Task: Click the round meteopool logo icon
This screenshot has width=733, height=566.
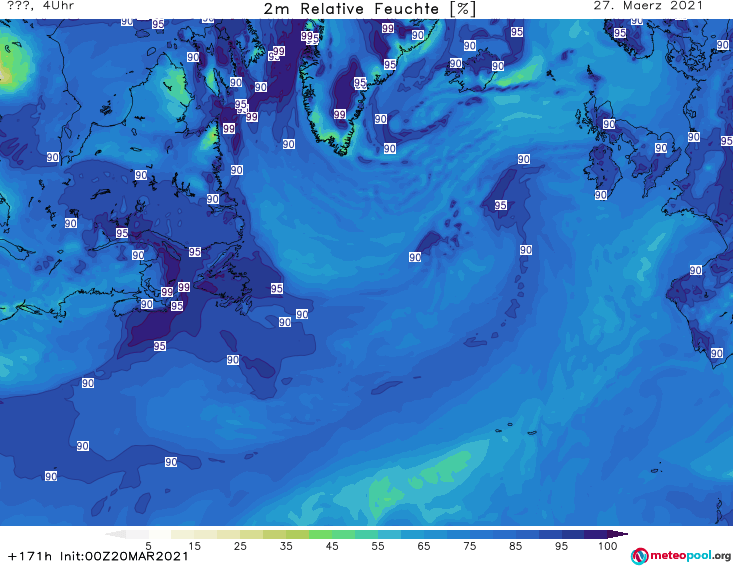Action: pos(639,556)
